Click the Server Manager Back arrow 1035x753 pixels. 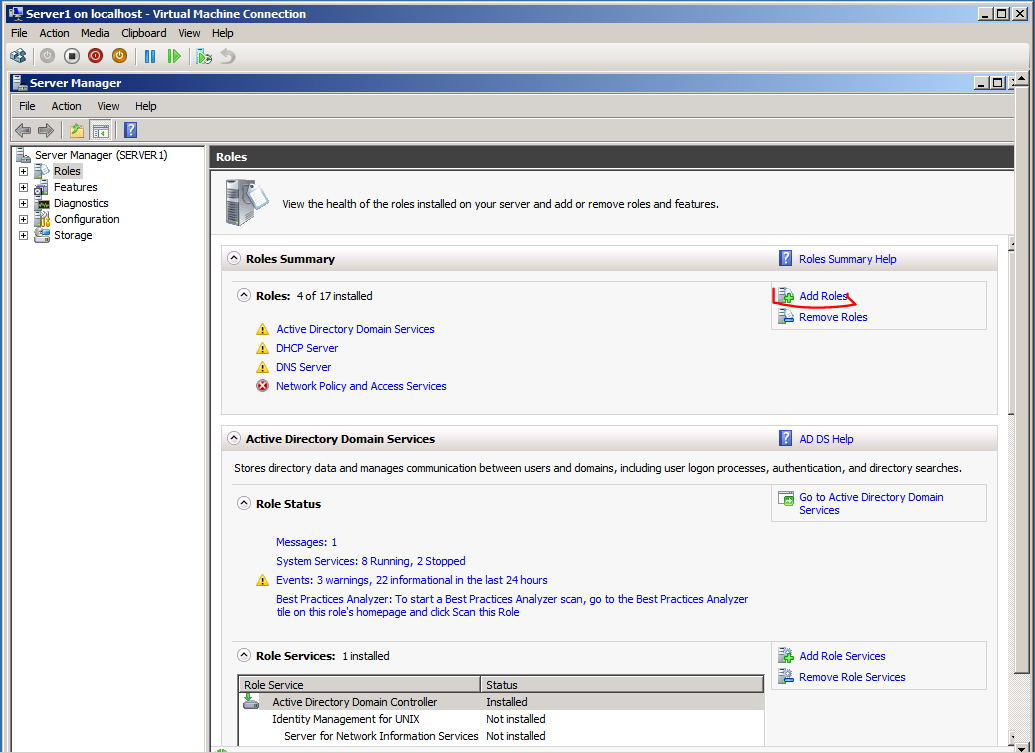point(23,130)
